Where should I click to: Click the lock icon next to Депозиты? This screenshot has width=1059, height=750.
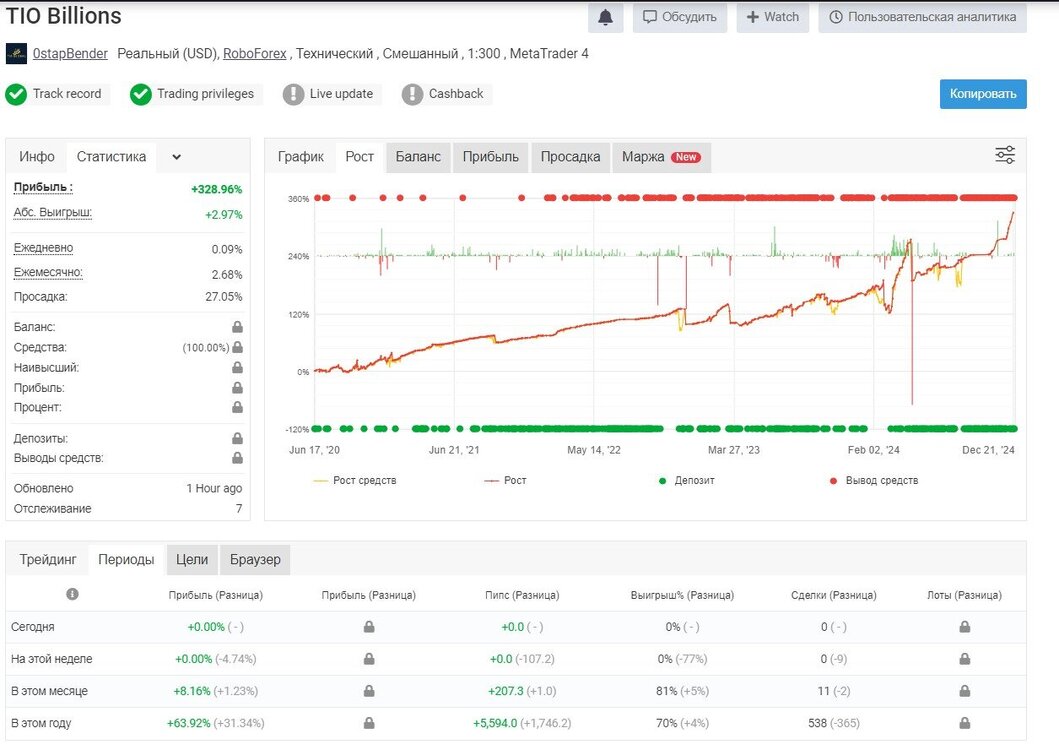237,439
